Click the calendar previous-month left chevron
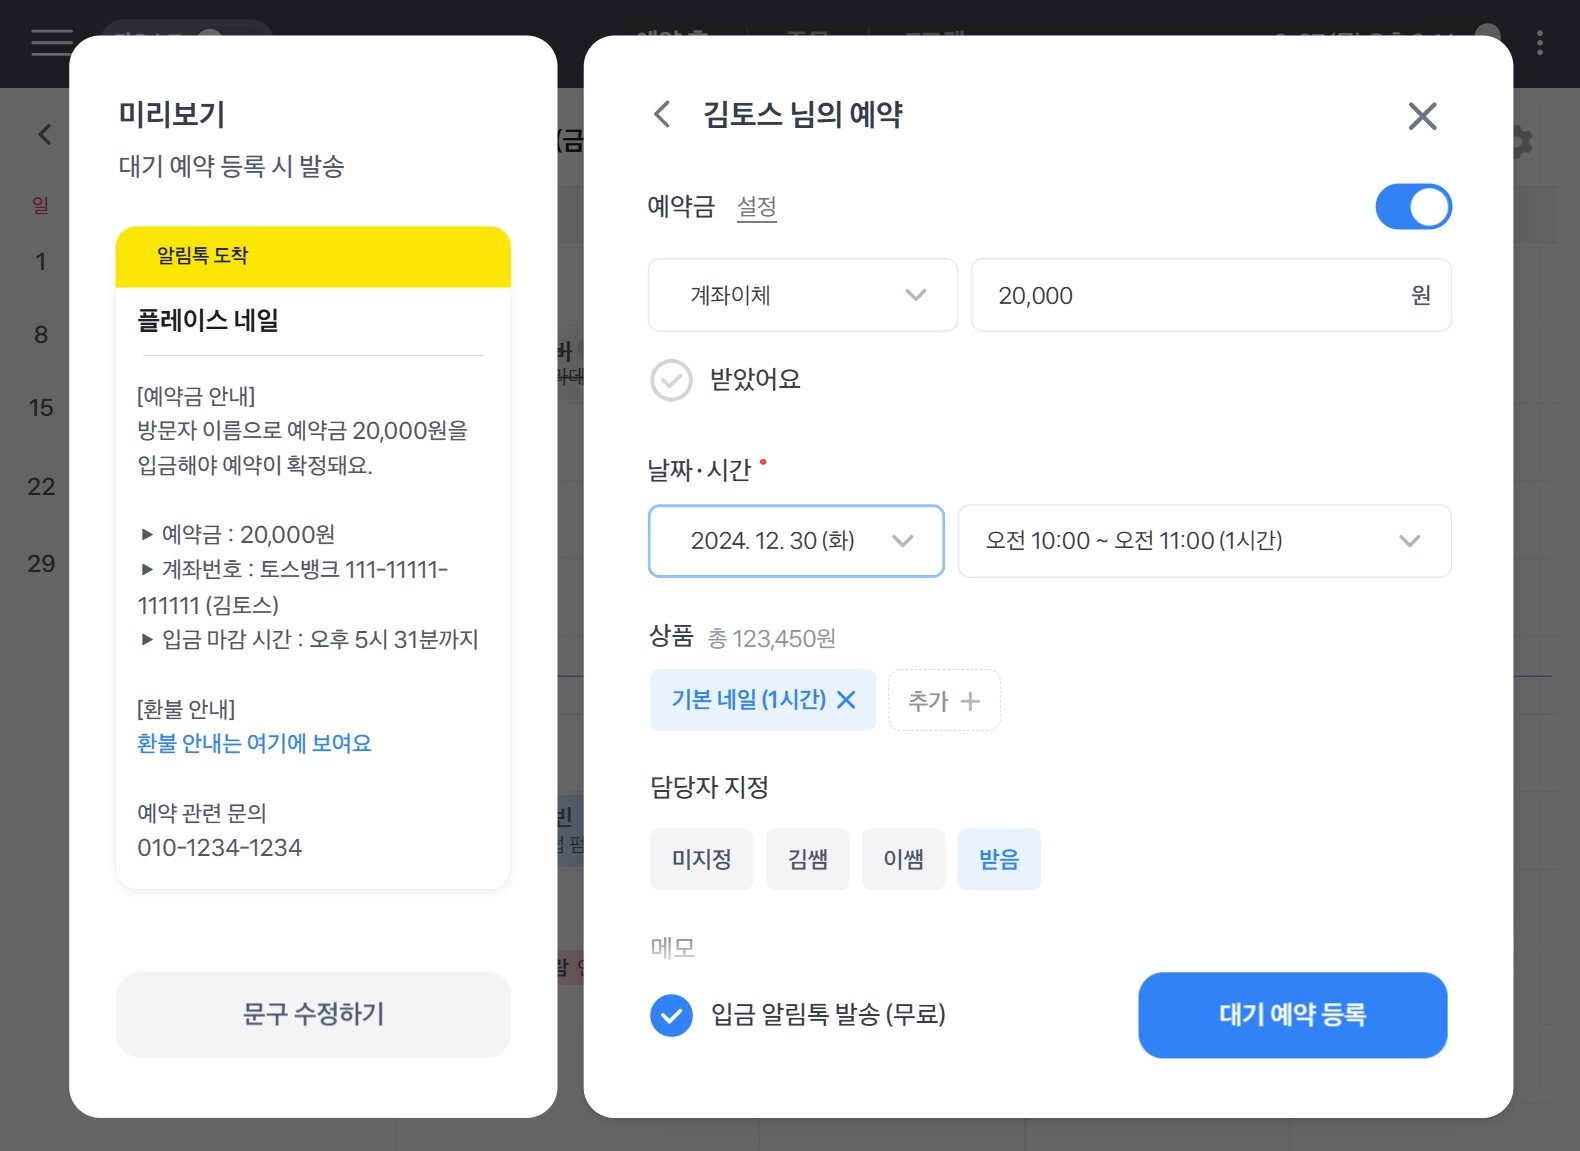Screen dimensions: 1580x1151 coord(44,134)
